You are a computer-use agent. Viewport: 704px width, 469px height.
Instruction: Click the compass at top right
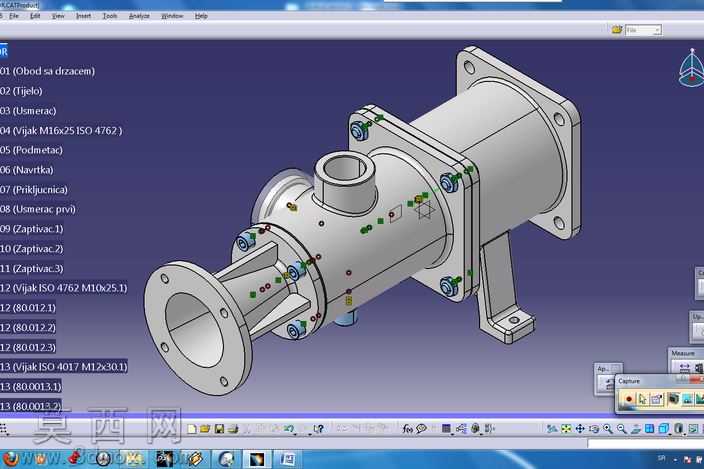pos(691,68)
